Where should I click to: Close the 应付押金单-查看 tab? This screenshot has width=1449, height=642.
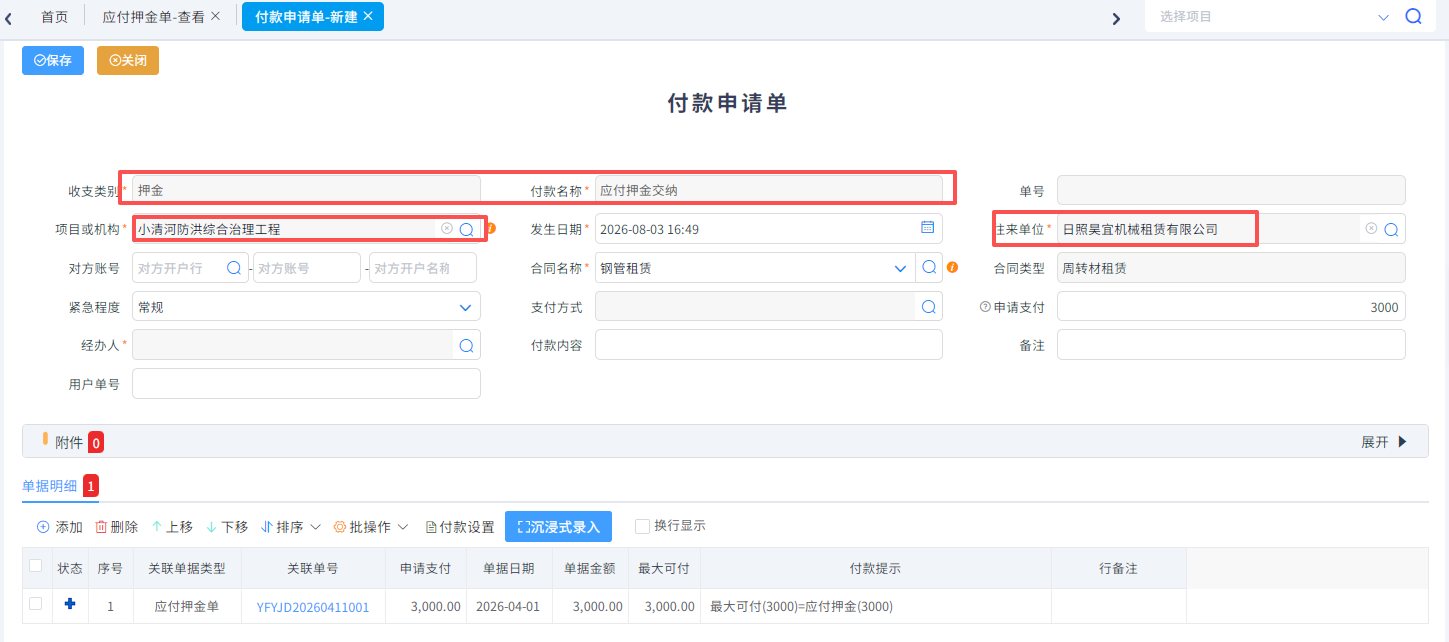[215, 16]
